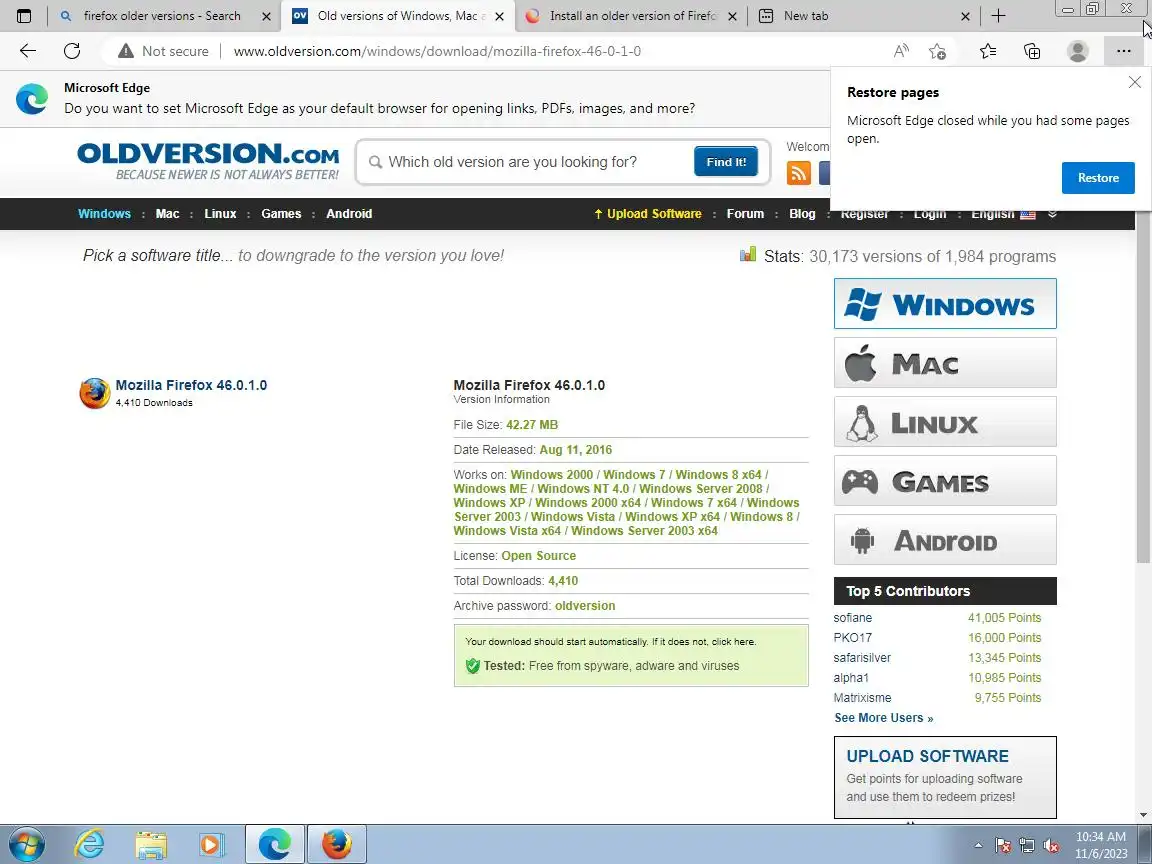The image size is (1152, 864).
Task: Reload the page with the refresh icon
Action: point(71,51)
